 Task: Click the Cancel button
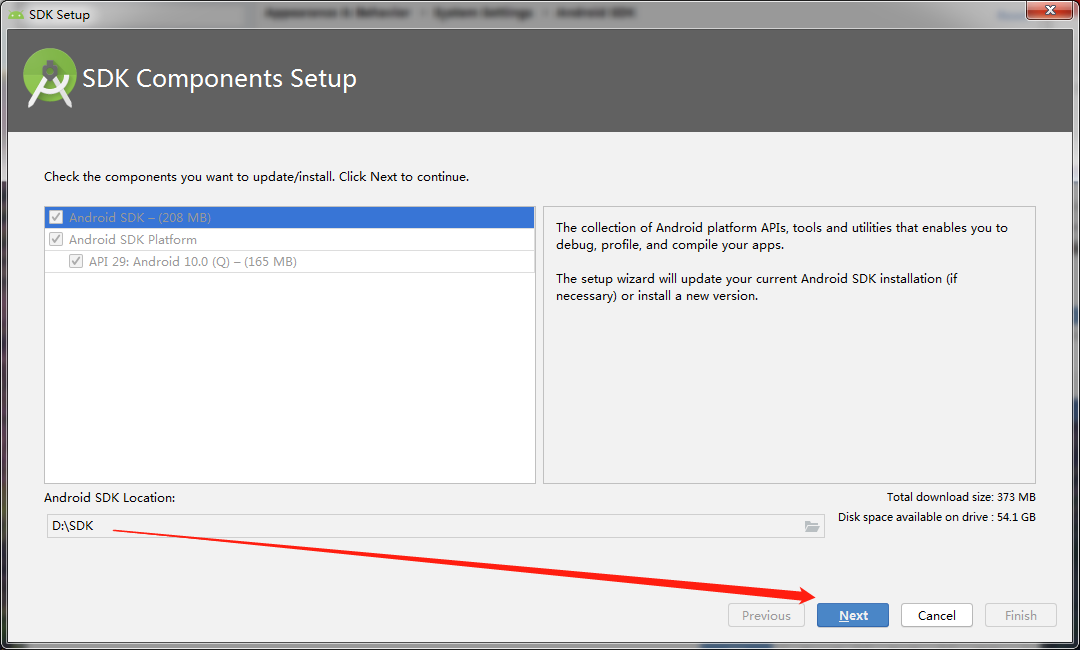point(936,615)
